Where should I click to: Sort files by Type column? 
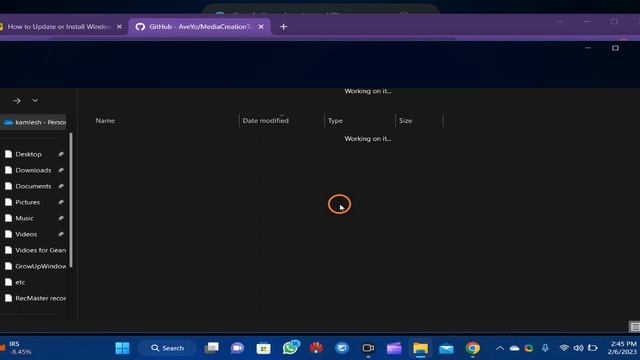[x=336, y=121]
